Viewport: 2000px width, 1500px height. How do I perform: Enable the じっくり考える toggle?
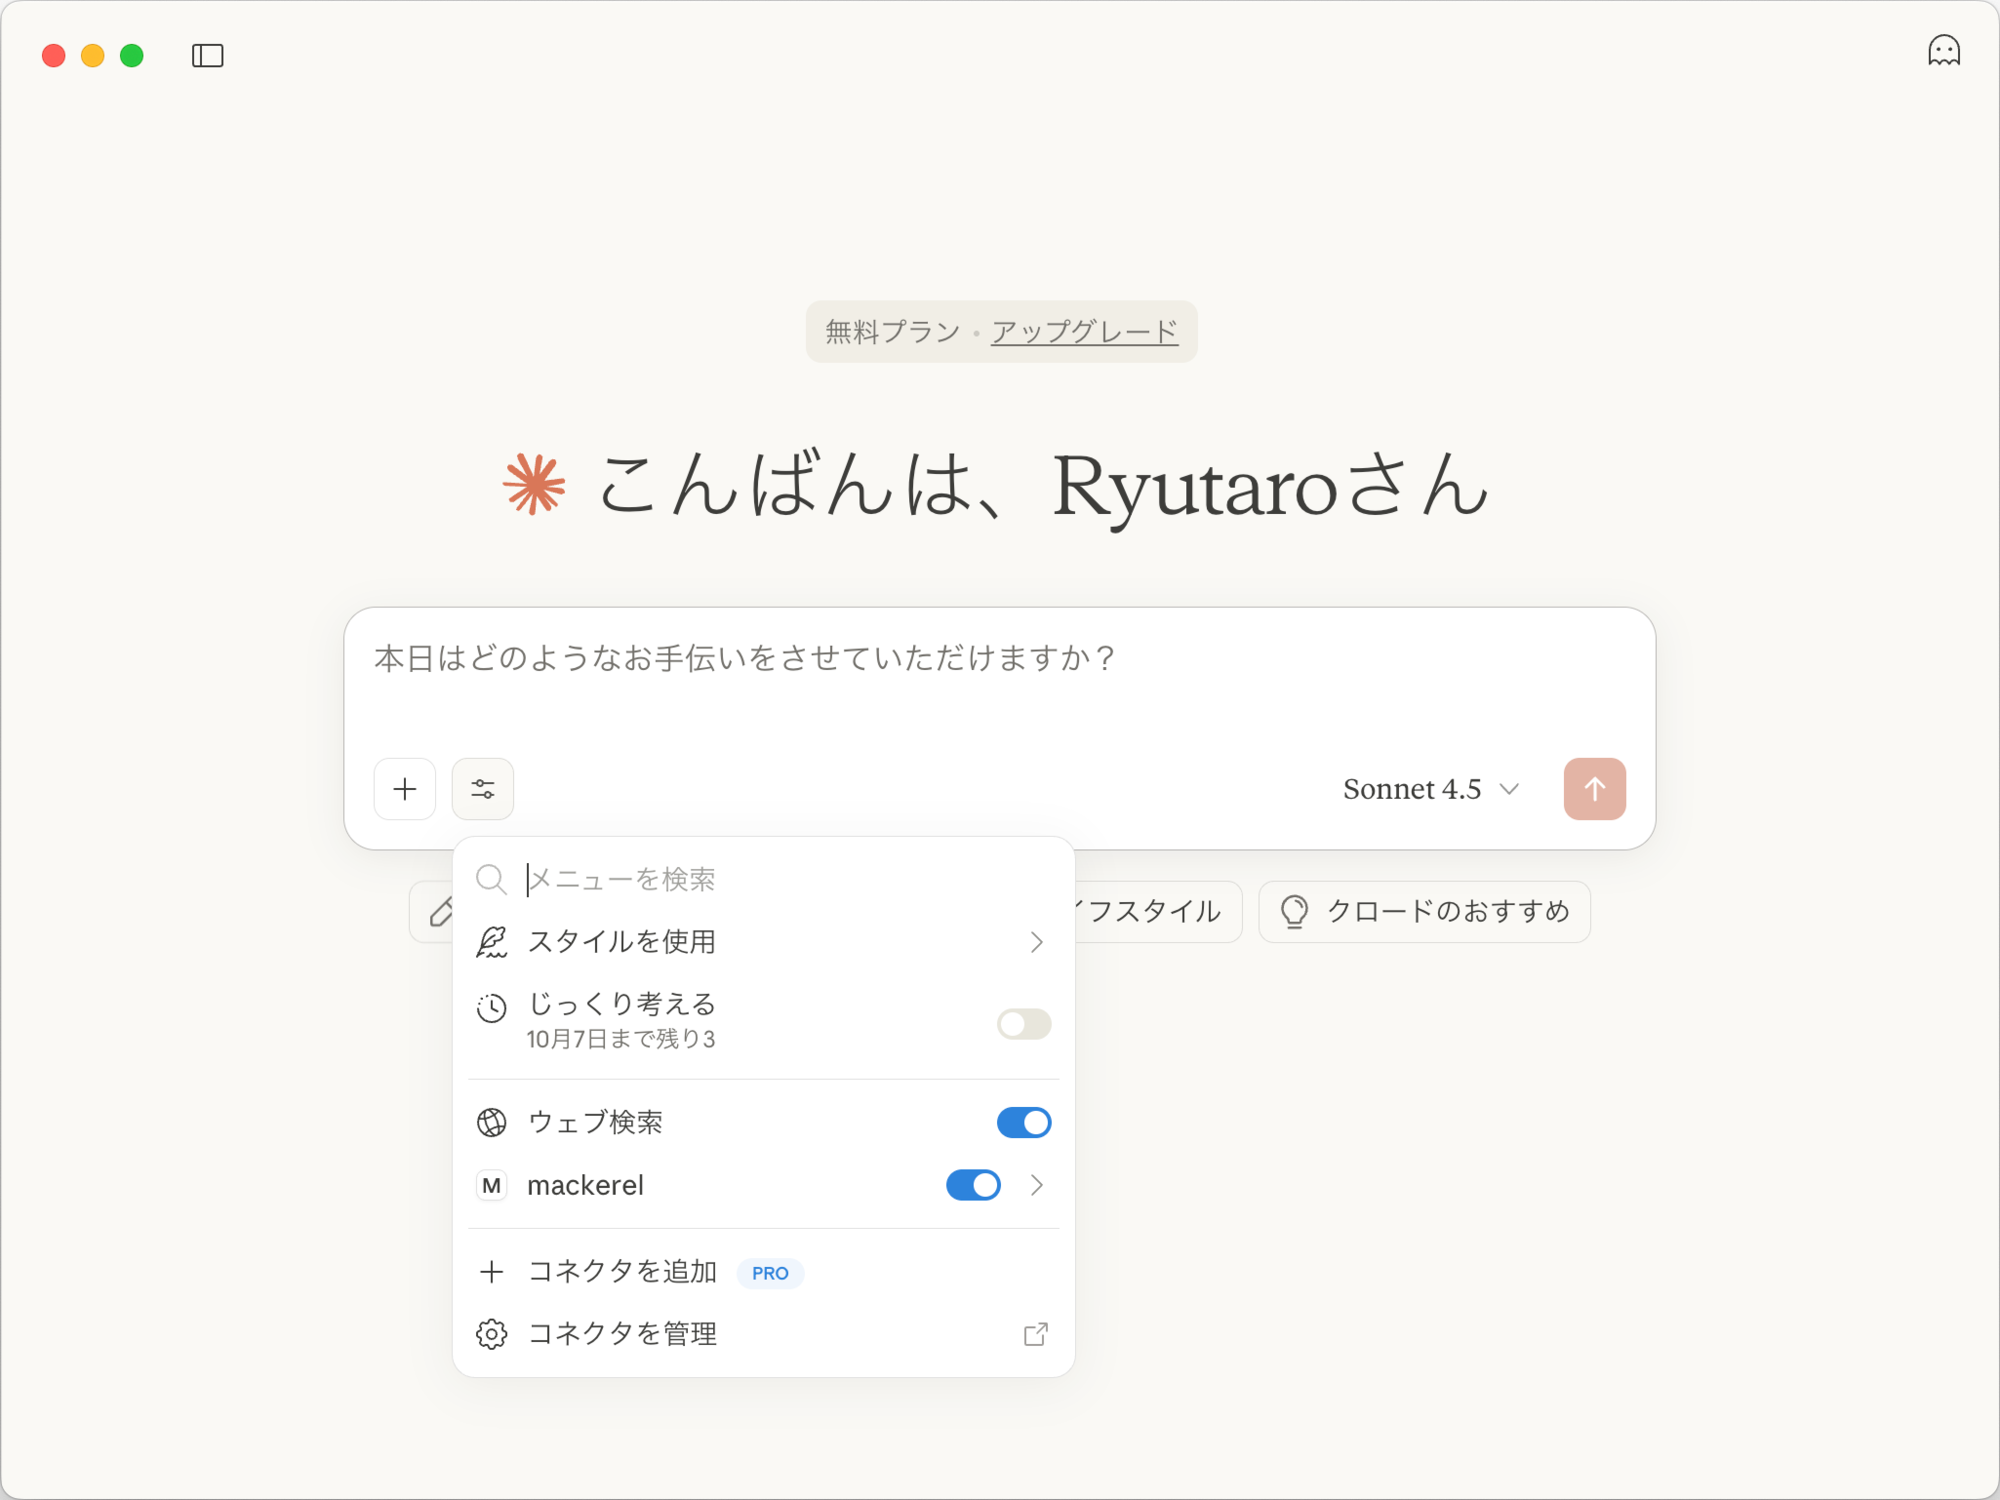click(1023, 1024)
